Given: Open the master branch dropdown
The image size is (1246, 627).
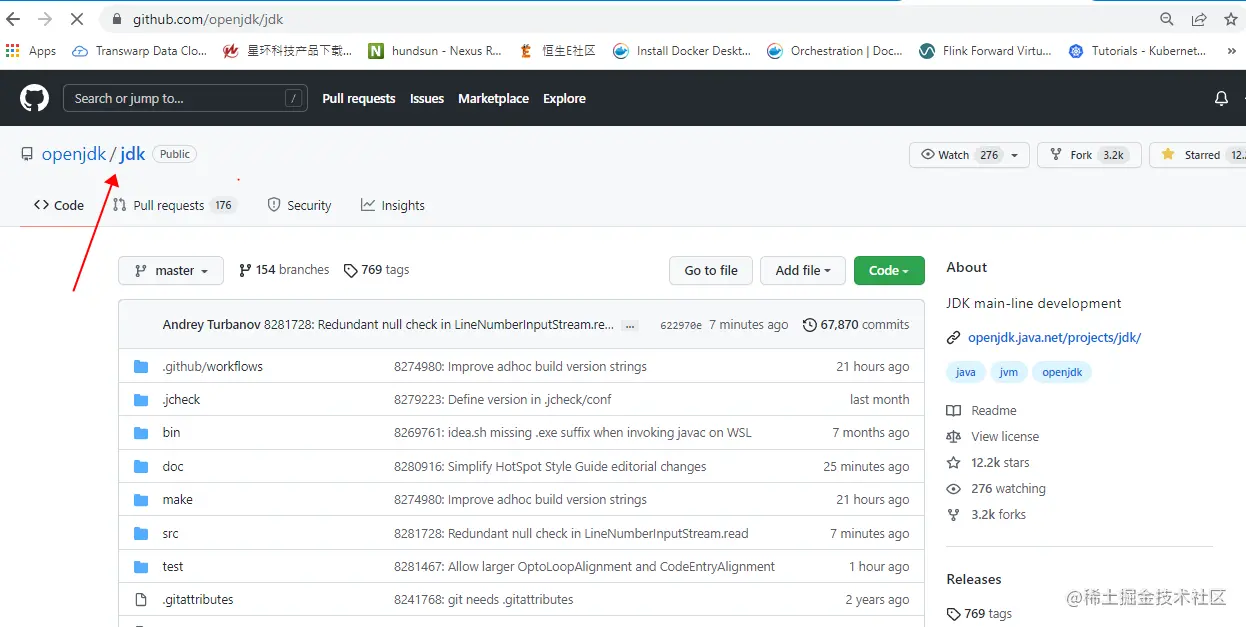Looking at the screenshot, I should click(x=169, y=270).
